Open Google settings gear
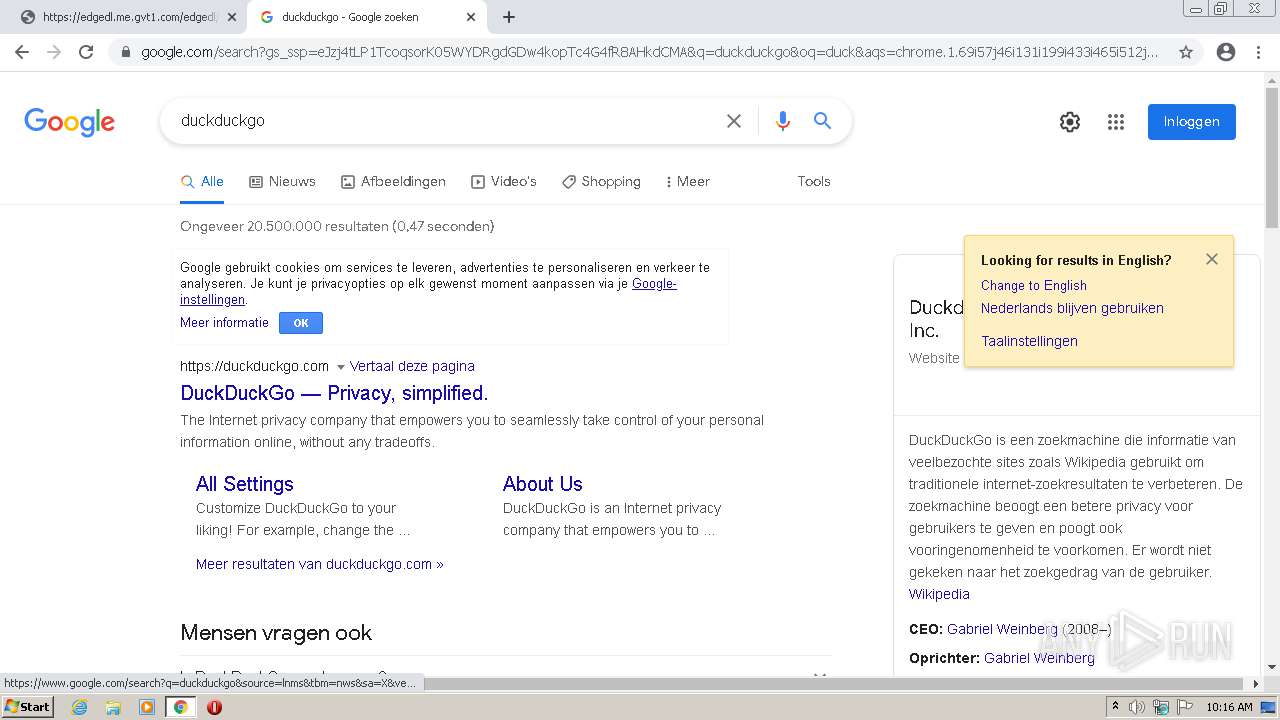Viewport: 1280px width, 720px height. (1070, 122)
